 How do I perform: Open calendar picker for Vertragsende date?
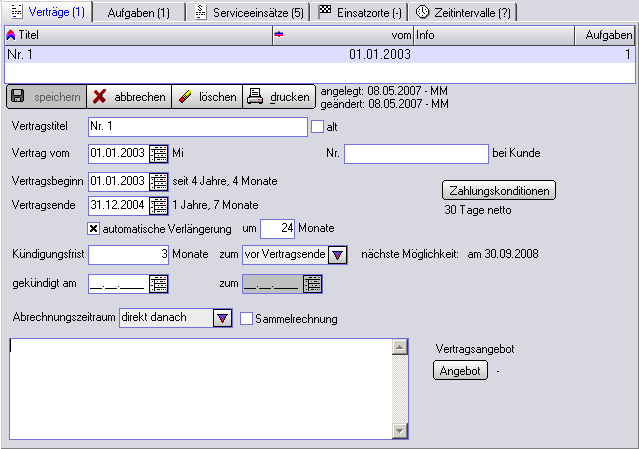click(159, 205)
